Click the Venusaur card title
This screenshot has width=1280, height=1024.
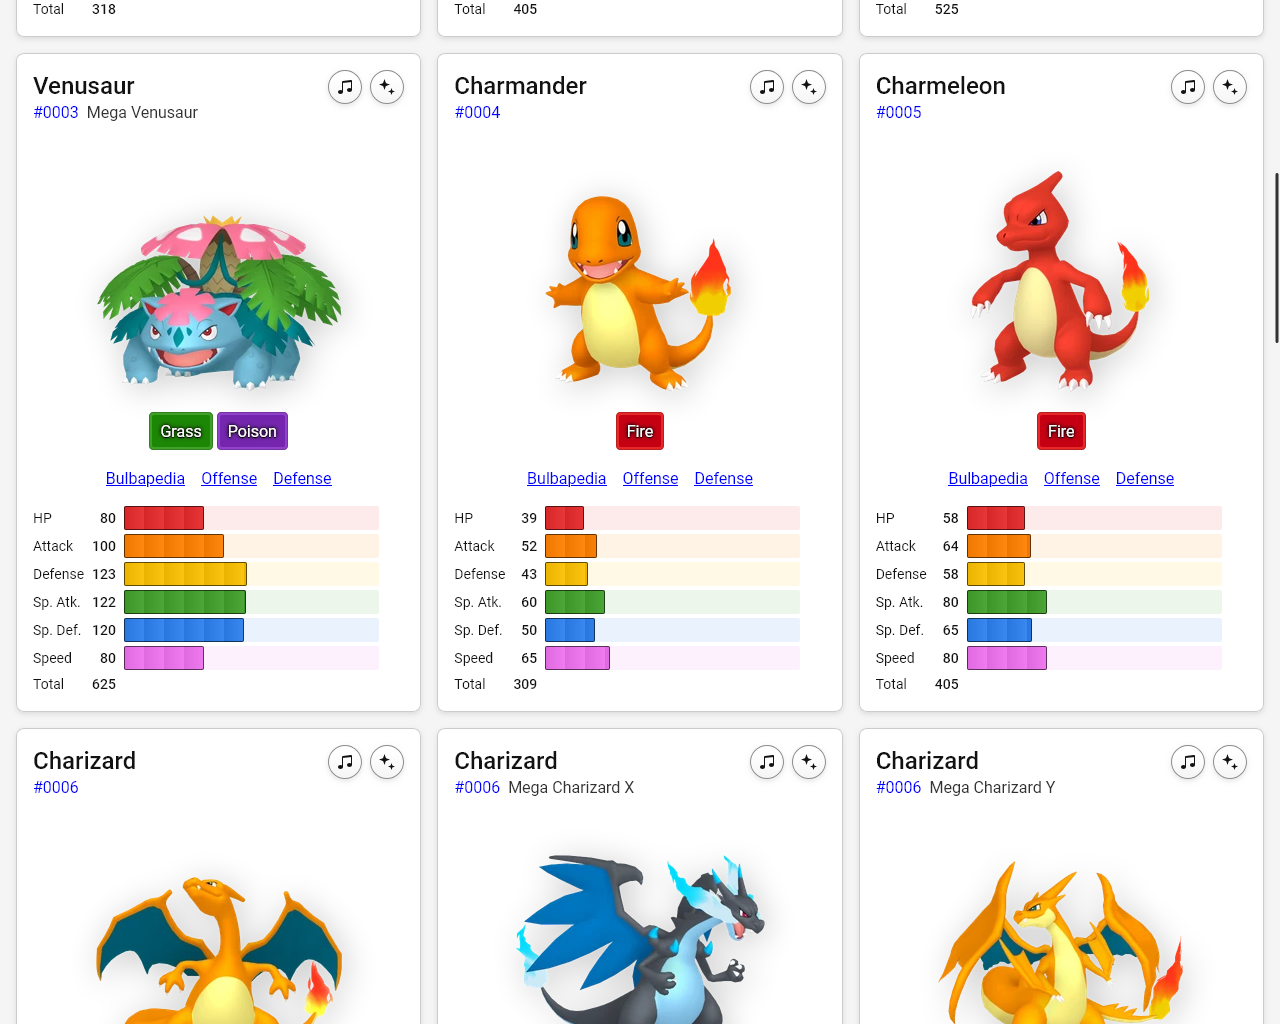click(x=84, y=86)
